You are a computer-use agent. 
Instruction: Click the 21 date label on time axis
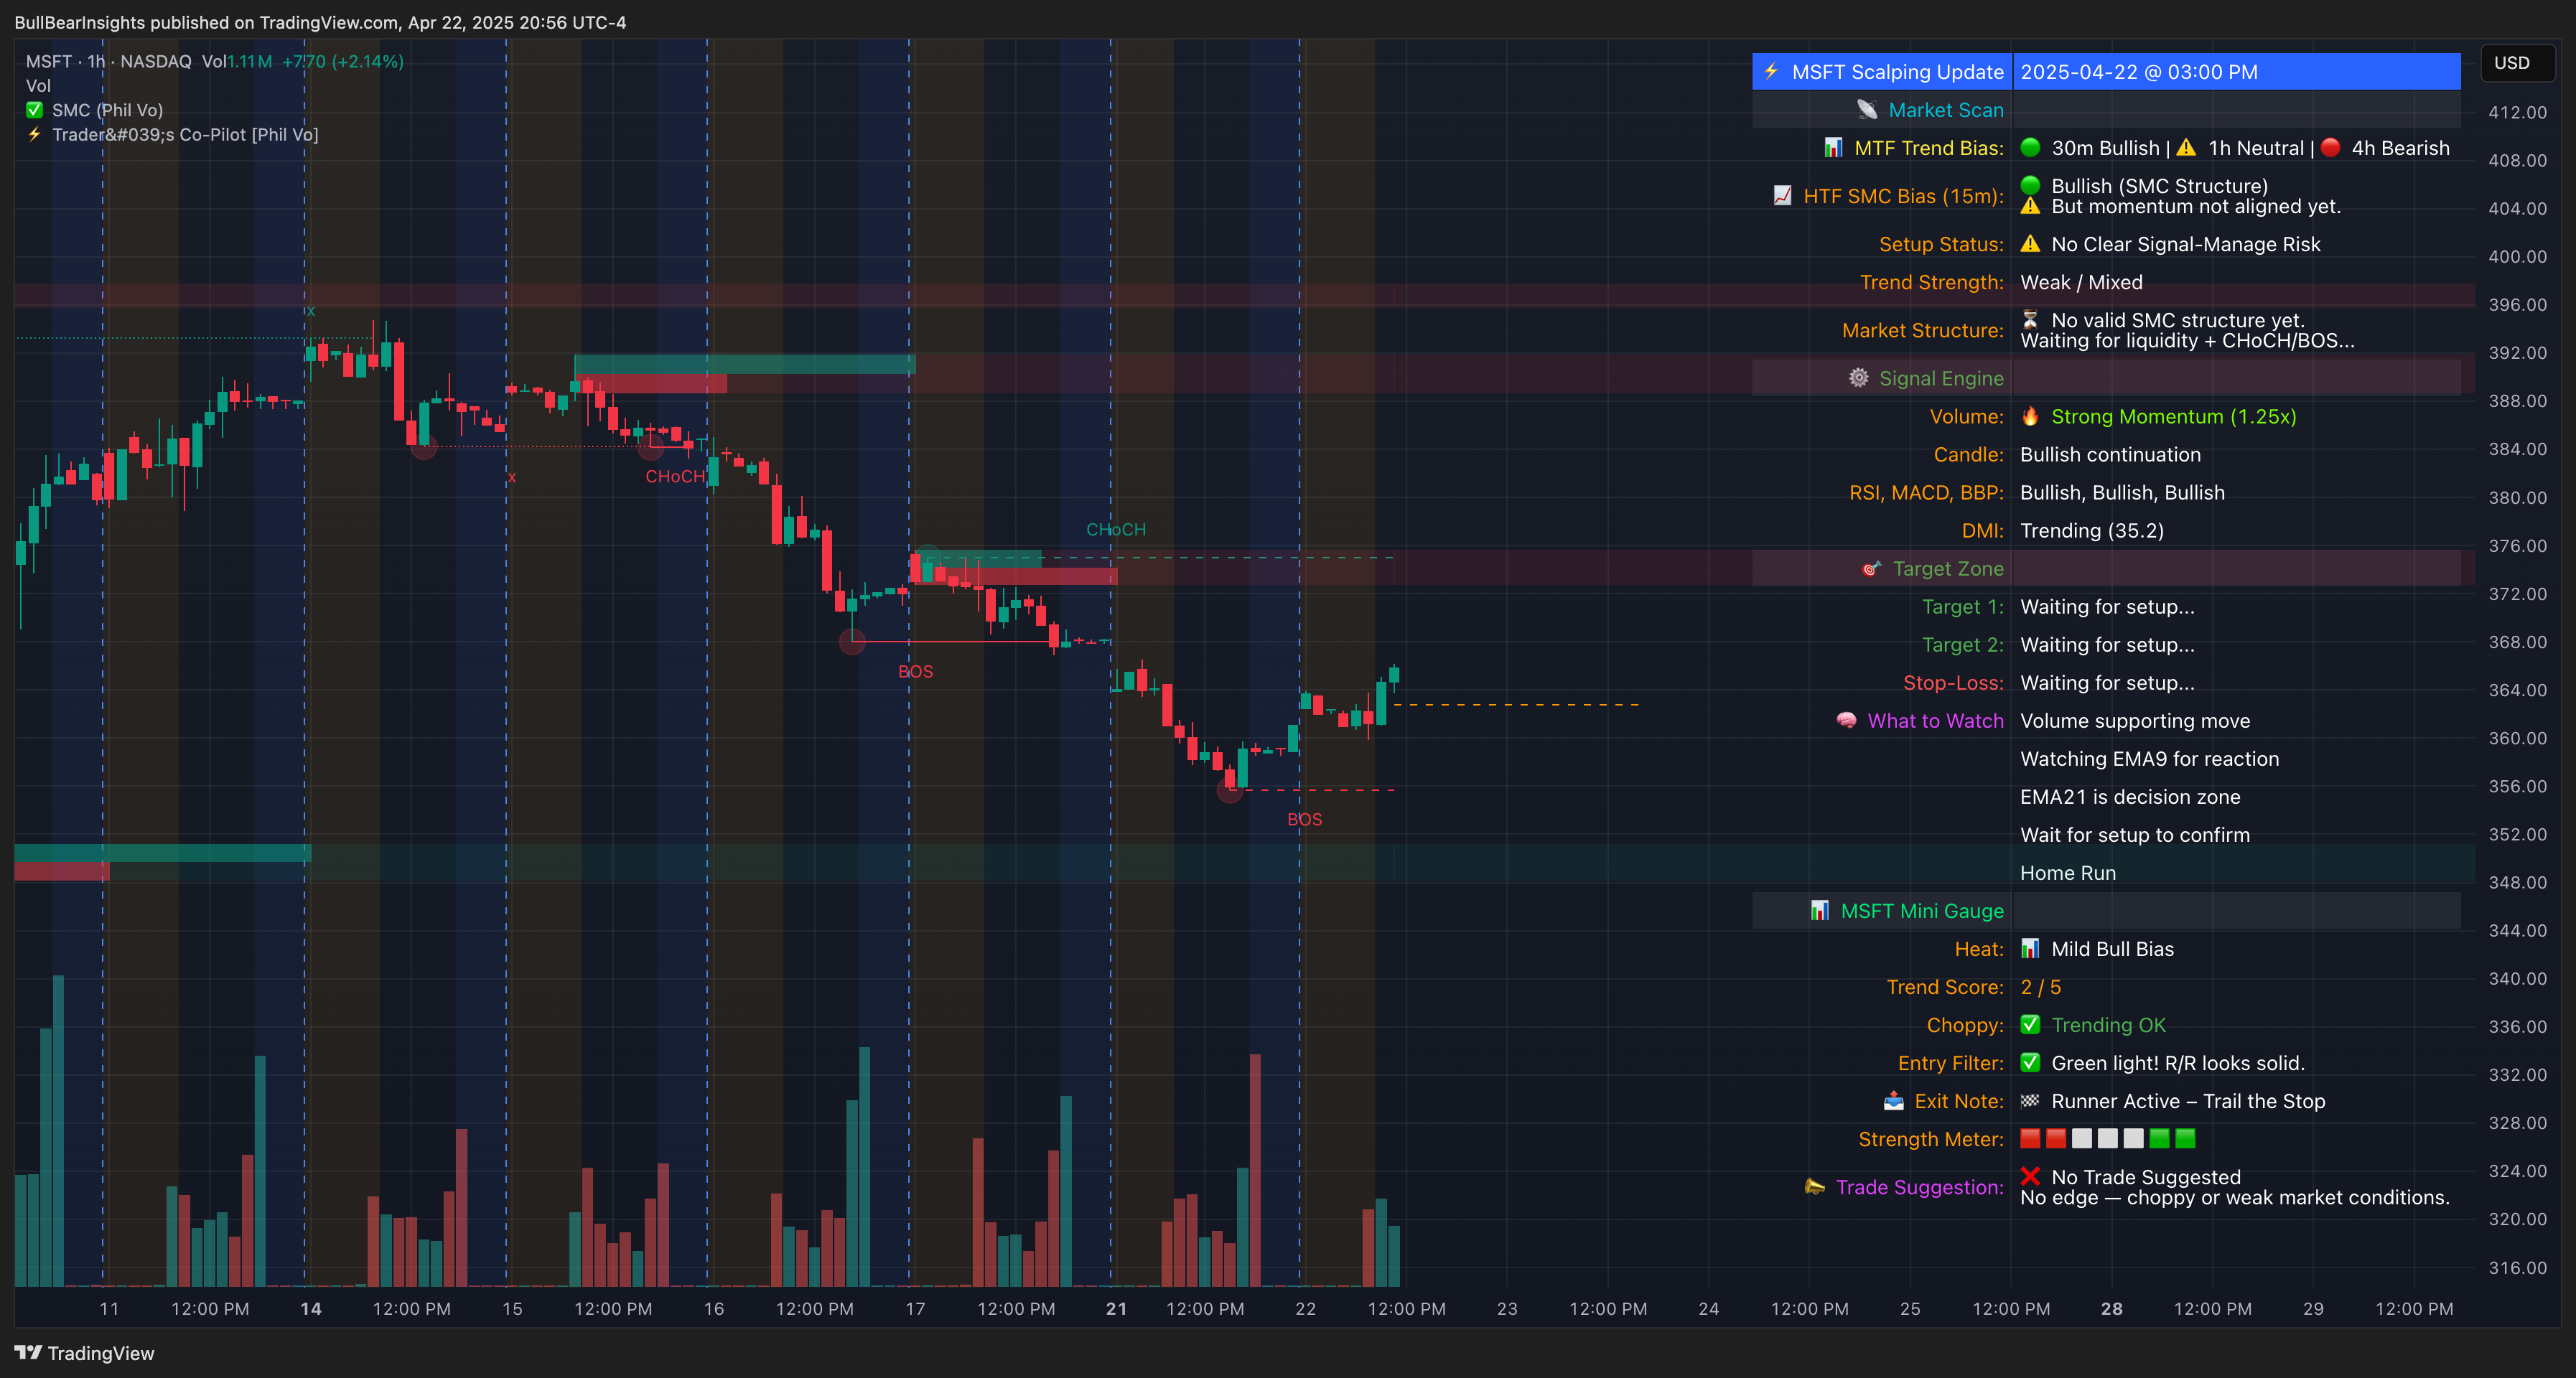click(1116, 1308)
